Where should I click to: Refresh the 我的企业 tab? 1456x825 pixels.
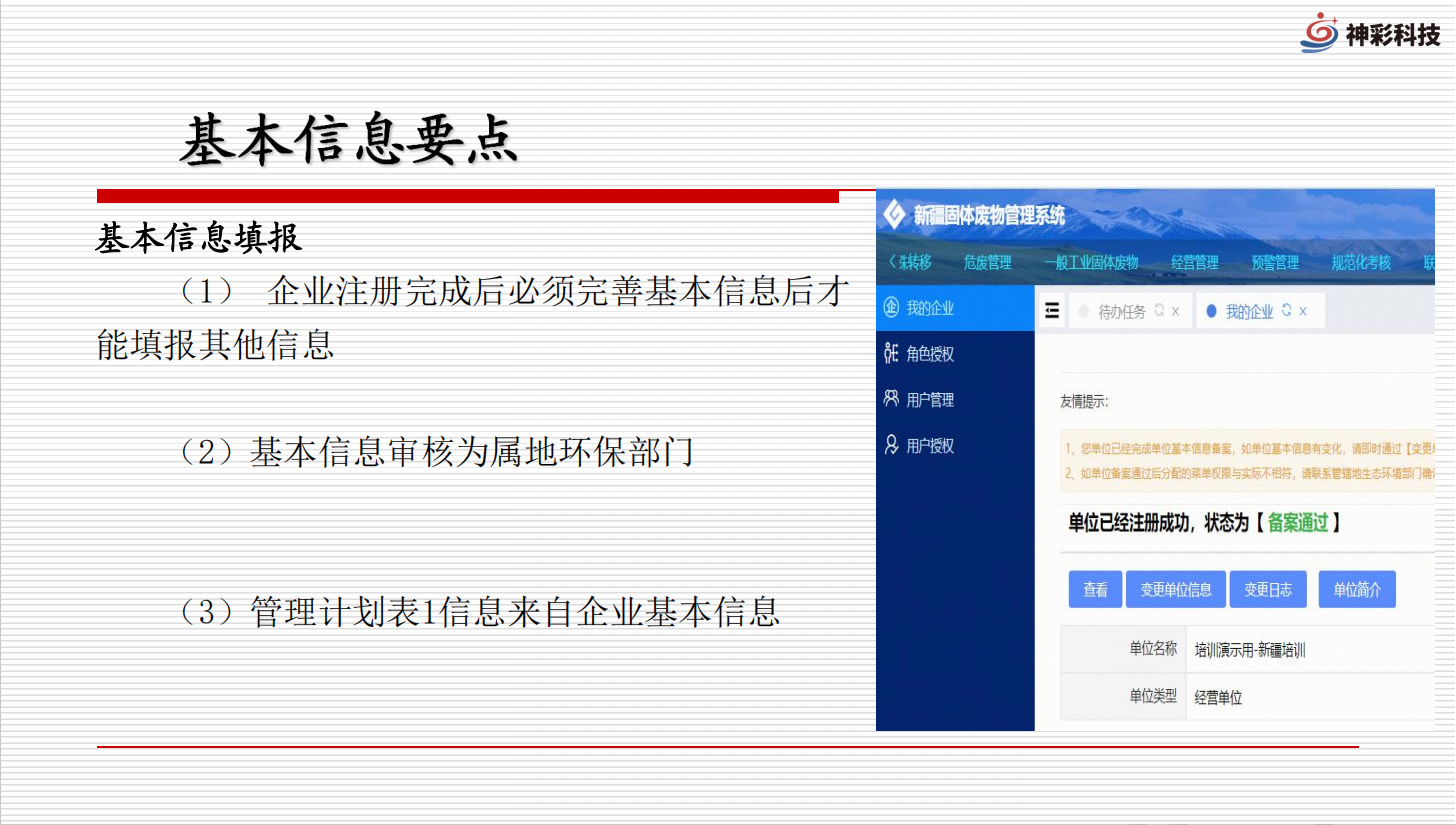(x=1287, y=311)
